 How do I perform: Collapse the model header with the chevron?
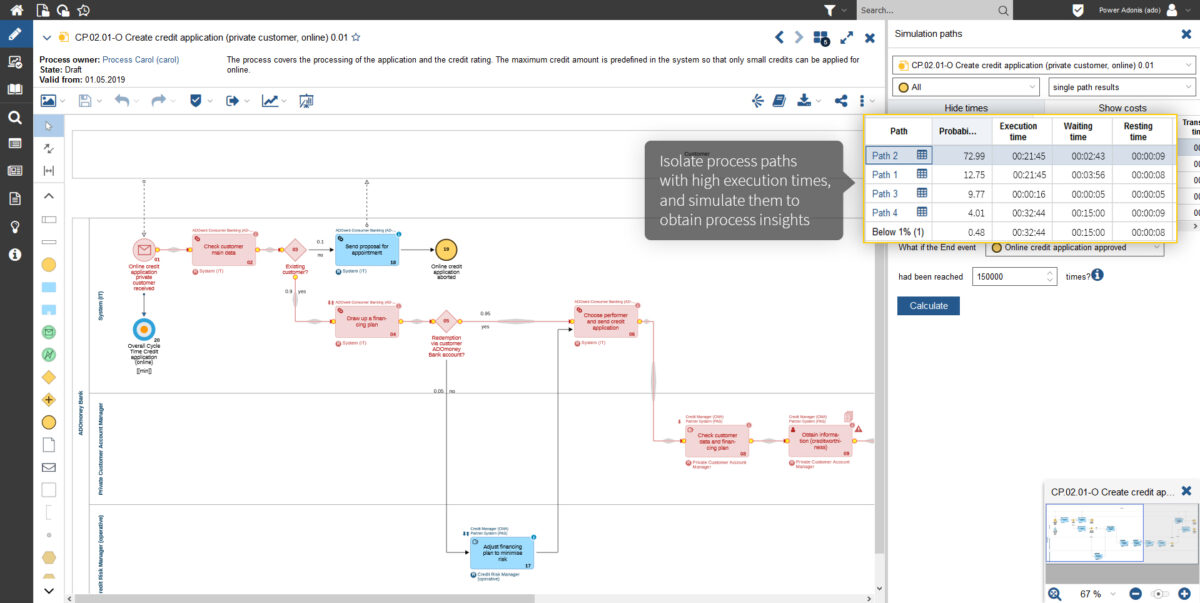point(47,38)
